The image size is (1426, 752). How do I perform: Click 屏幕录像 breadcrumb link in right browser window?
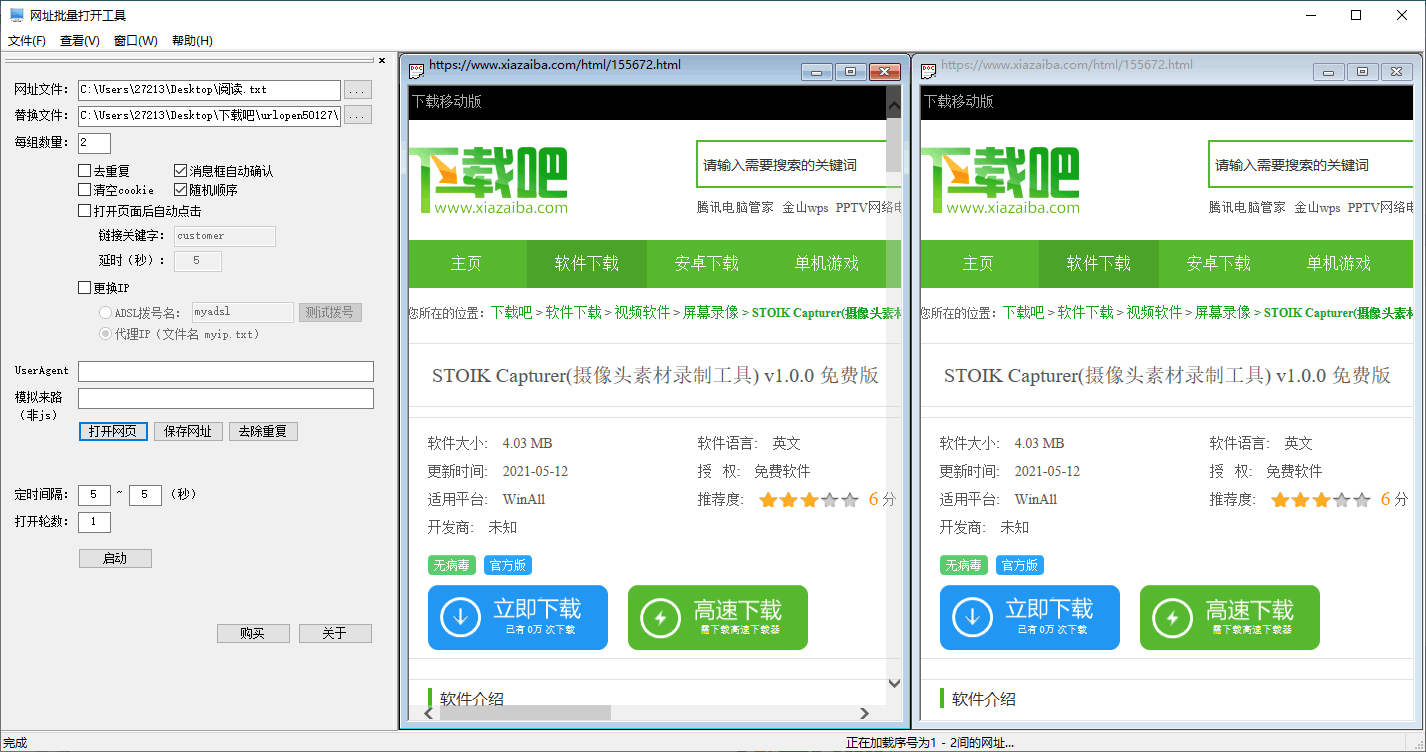1222,313
